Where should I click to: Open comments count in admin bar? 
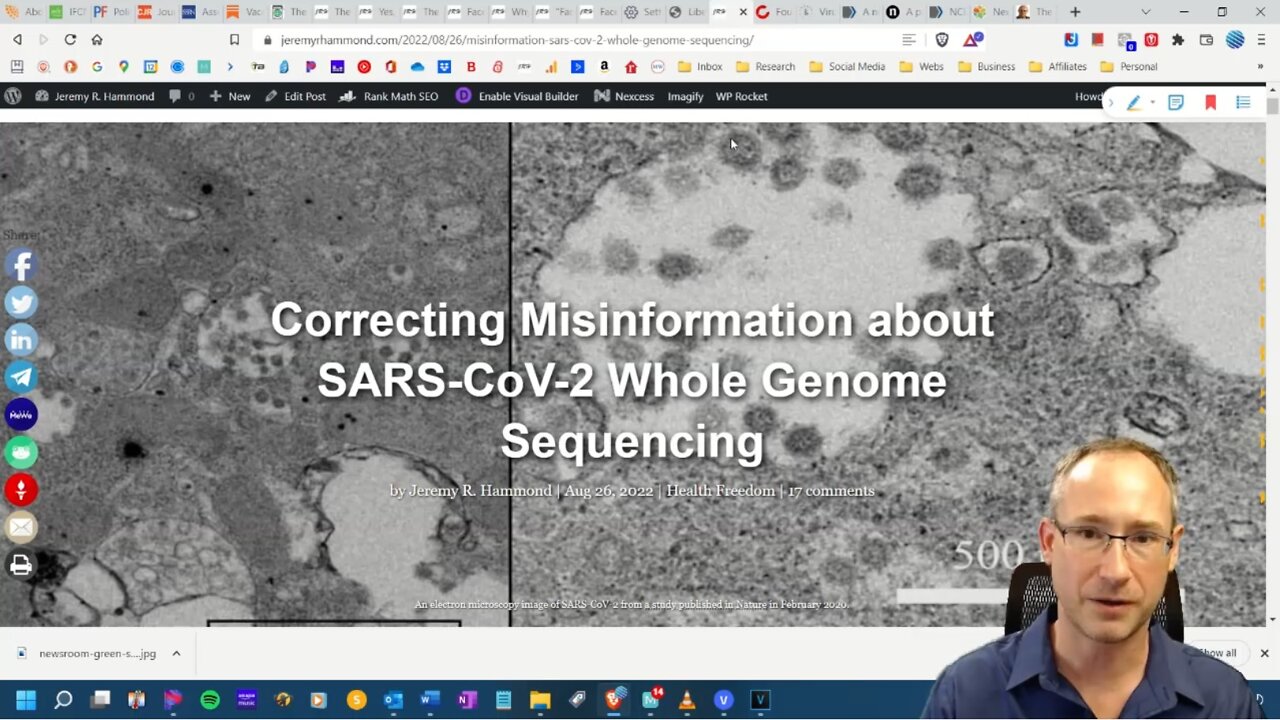click(181, 96)
